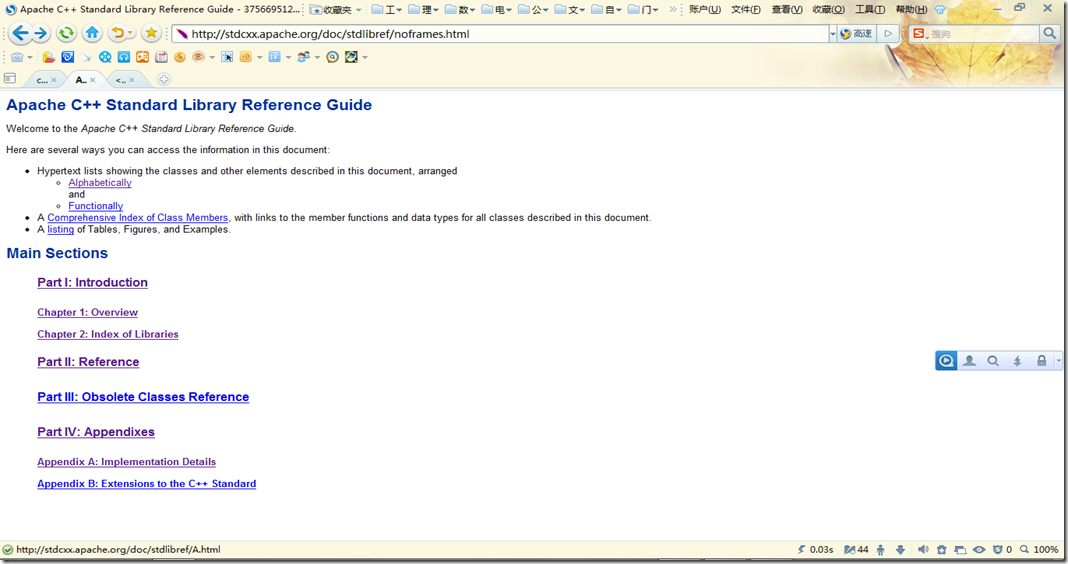Reload the page with green refresh icon
1068x564 pixels.
click(66, 33)
